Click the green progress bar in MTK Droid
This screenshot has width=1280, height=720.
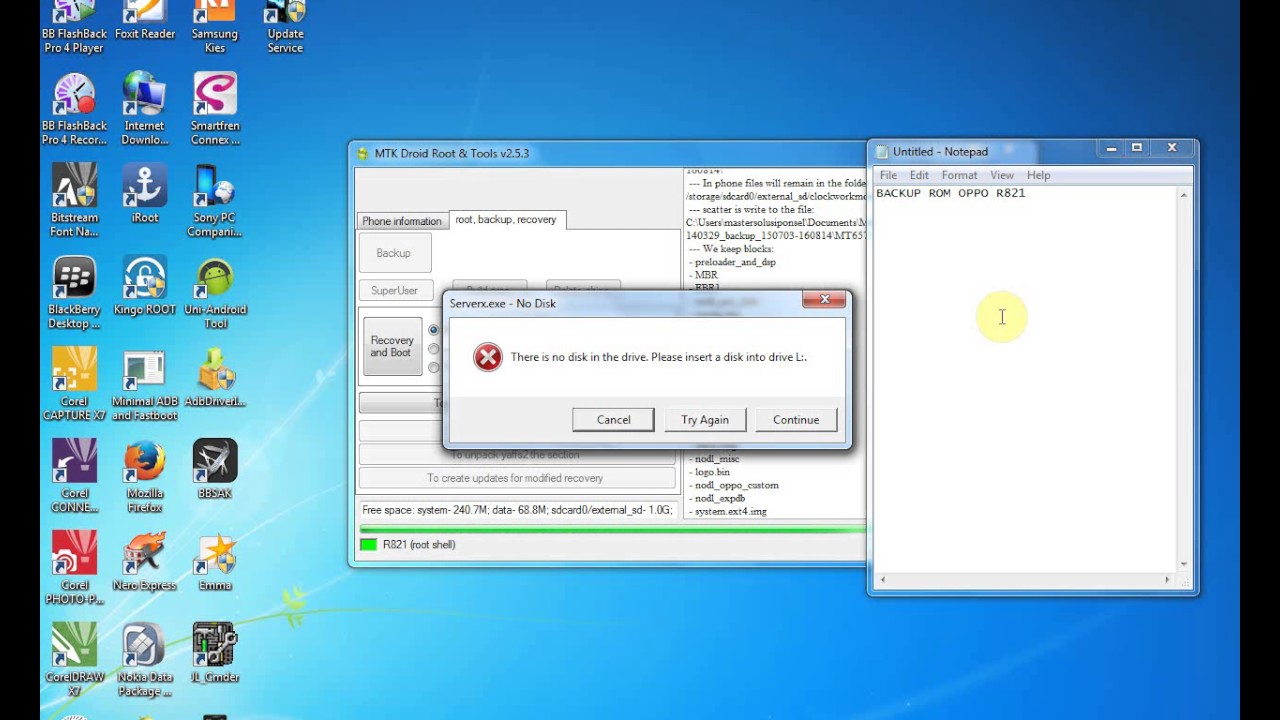[612, 529]
